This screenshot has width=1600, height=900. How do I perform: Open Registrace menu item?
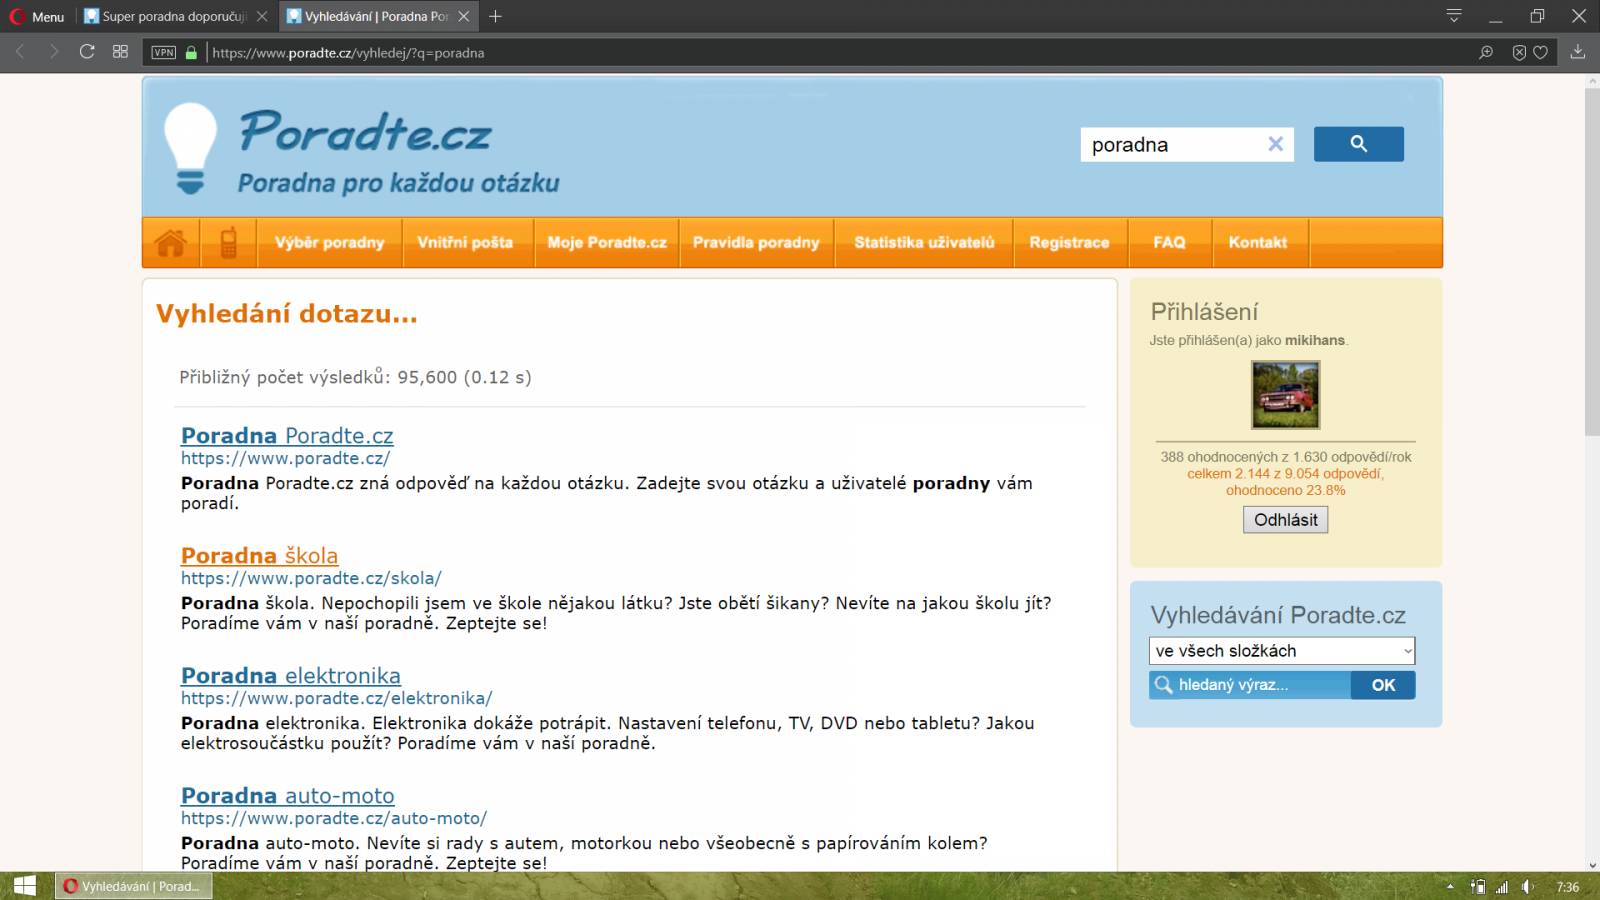pyautogui.click(x=1069, y=242)
